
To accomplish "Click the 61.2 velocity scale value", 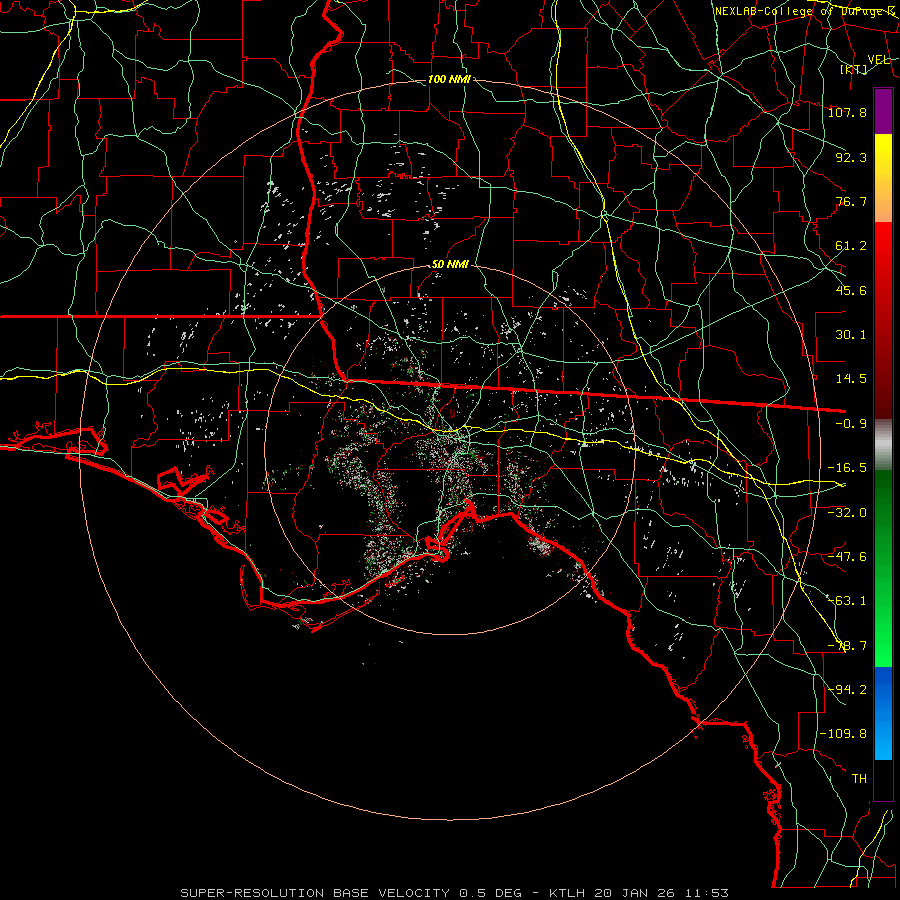I will pyautogui.click(x=851, y=246).
